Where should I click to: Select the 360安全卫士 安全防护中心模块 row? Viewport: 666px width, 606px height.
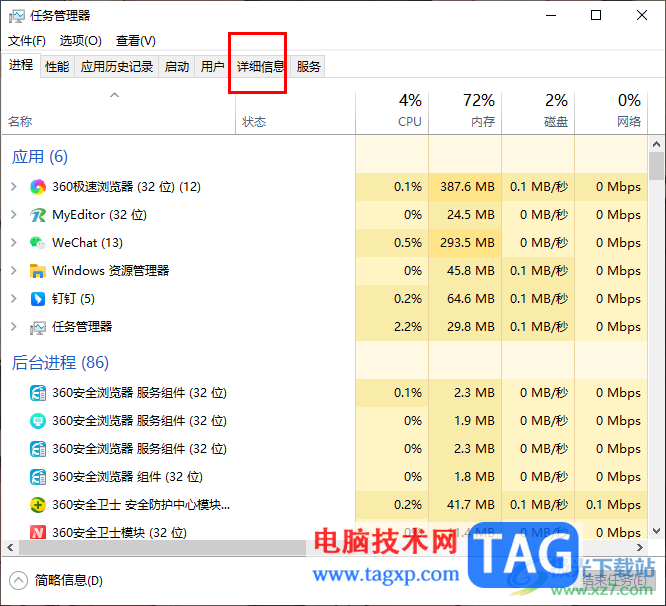pos(325,505)
